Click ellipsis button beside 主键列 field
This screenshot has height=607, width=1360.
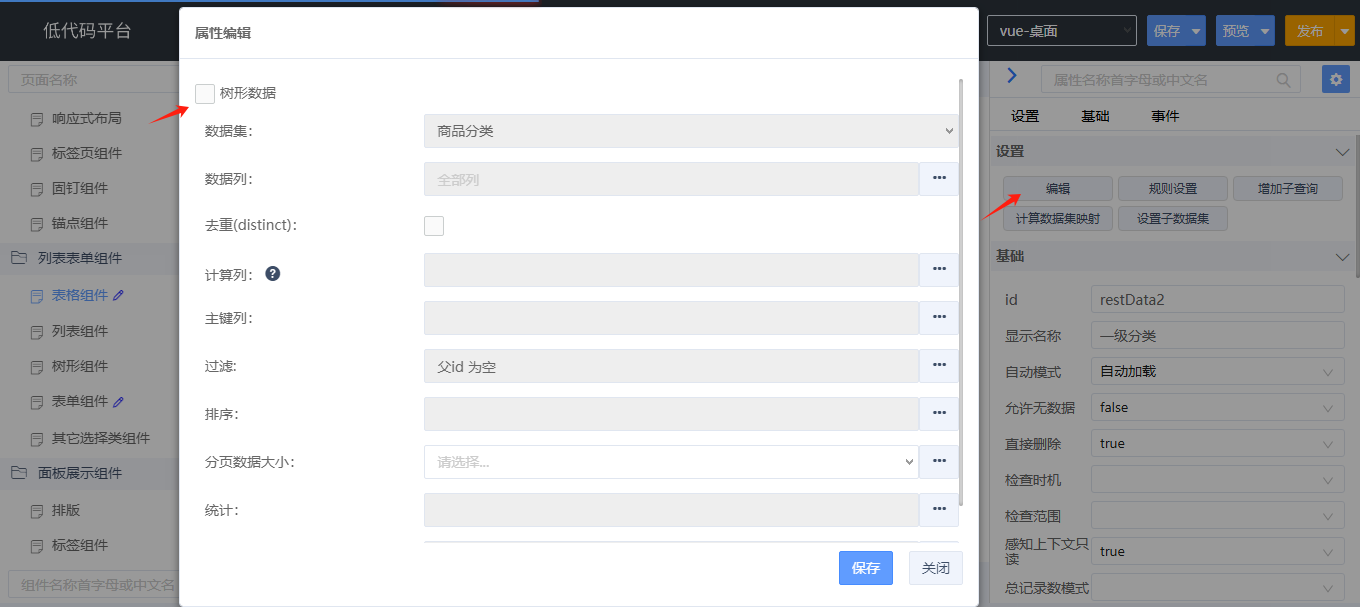pyautogui.click(x=939, y=318)
